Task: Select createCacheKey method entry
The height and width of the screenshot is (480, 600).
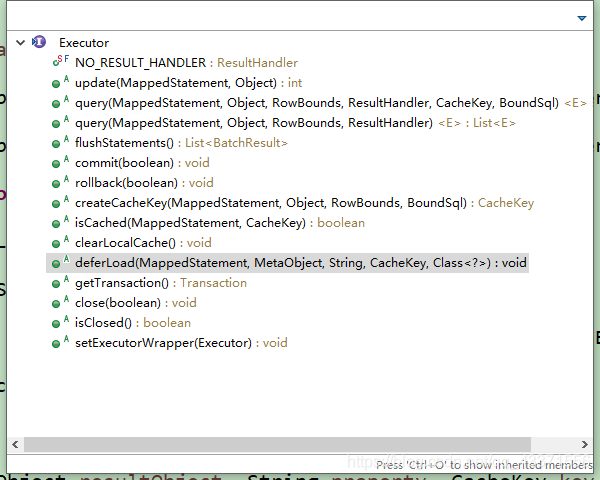Action: (x=304, y=202)
